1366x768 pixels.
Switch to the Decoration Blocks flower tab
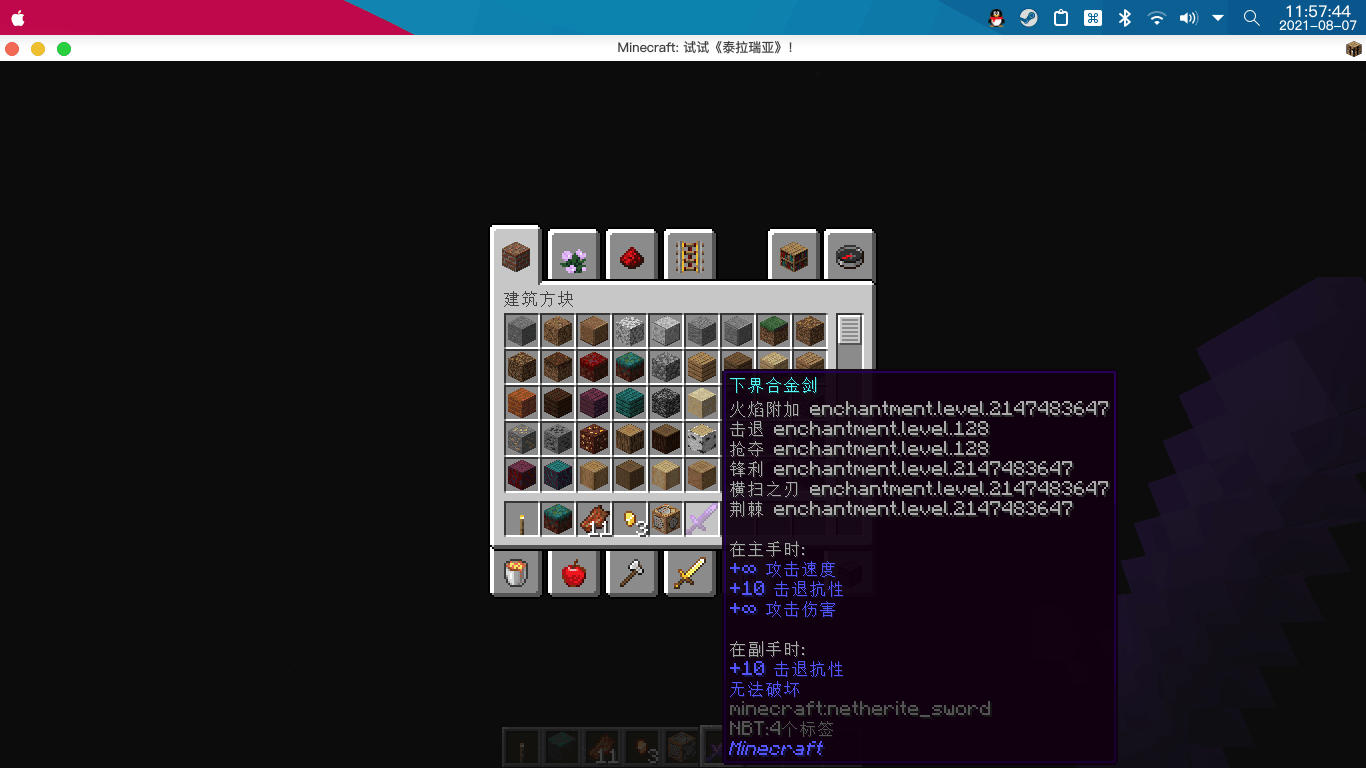click(x=574, y=257)
